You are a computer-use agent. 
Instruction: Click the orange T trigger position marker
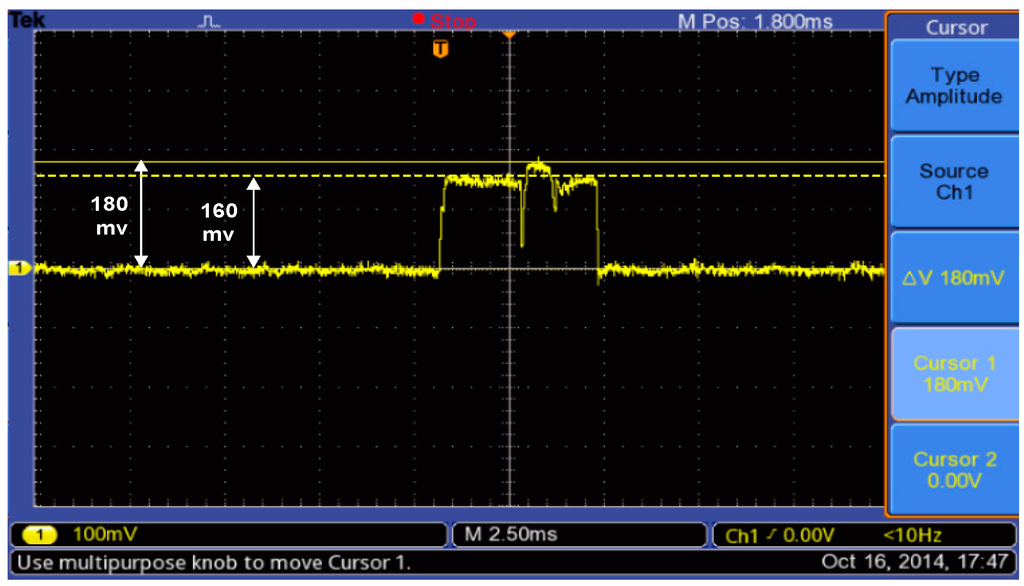click(x=440, y=49)
